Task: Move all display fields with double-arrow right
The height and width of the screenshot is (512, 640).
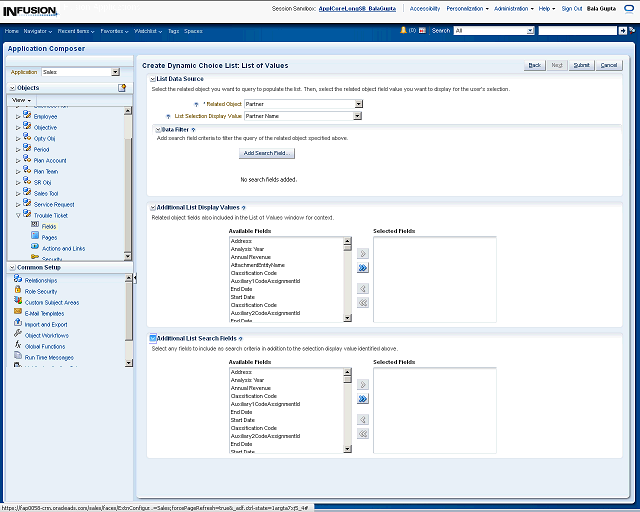Action: pyautogui.click(x=363, y=268)
